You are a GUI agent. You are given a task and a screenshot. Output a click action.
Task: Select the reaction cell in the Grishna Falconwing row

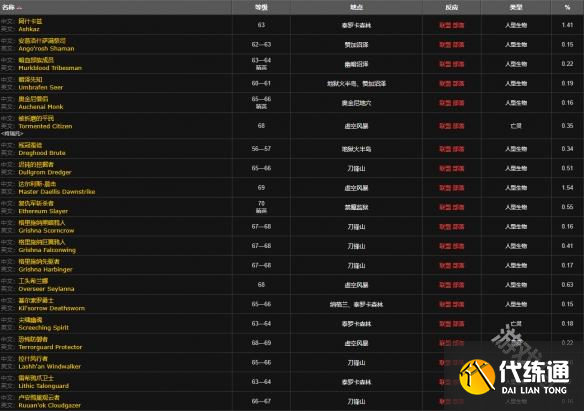[451, 246]
